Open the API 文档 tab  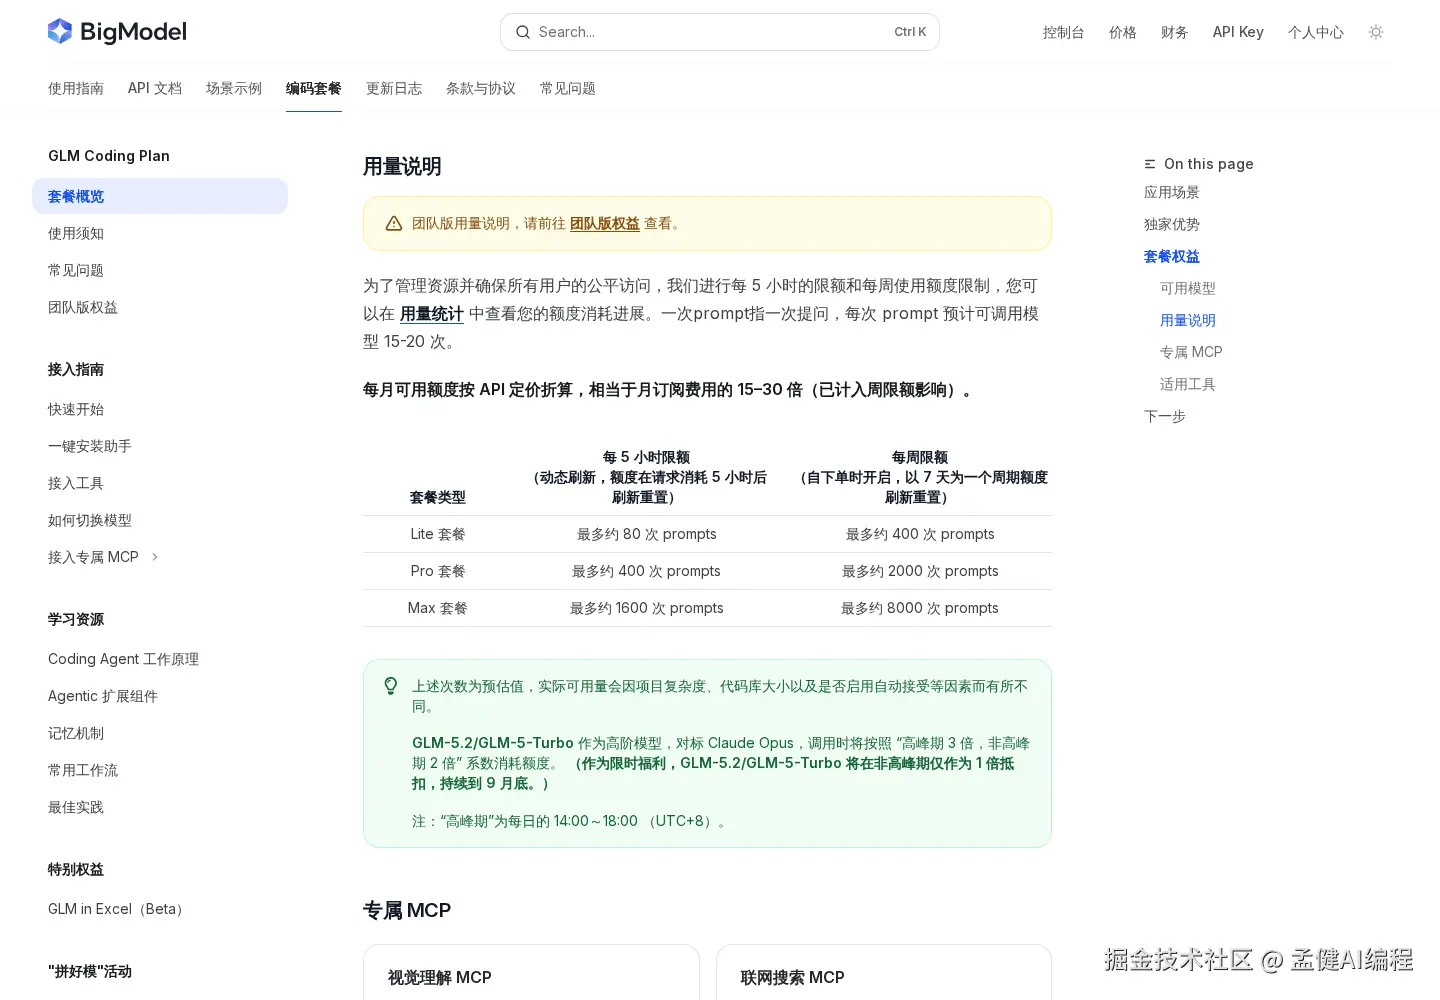click(x=155, y=88)
